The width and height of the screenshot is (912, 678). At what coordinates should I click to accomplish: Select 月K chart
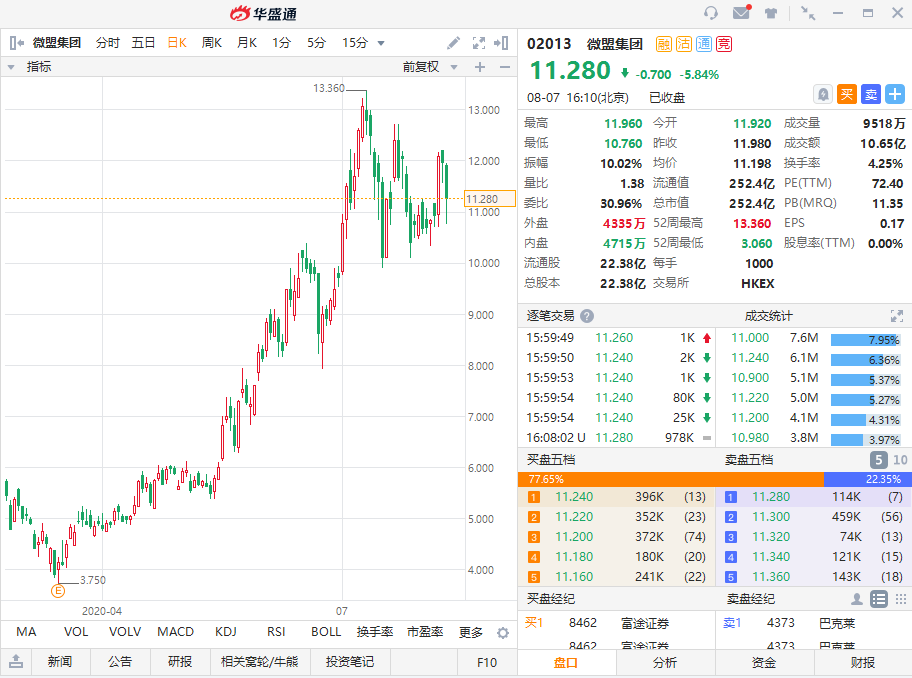[x=247, y=43]
